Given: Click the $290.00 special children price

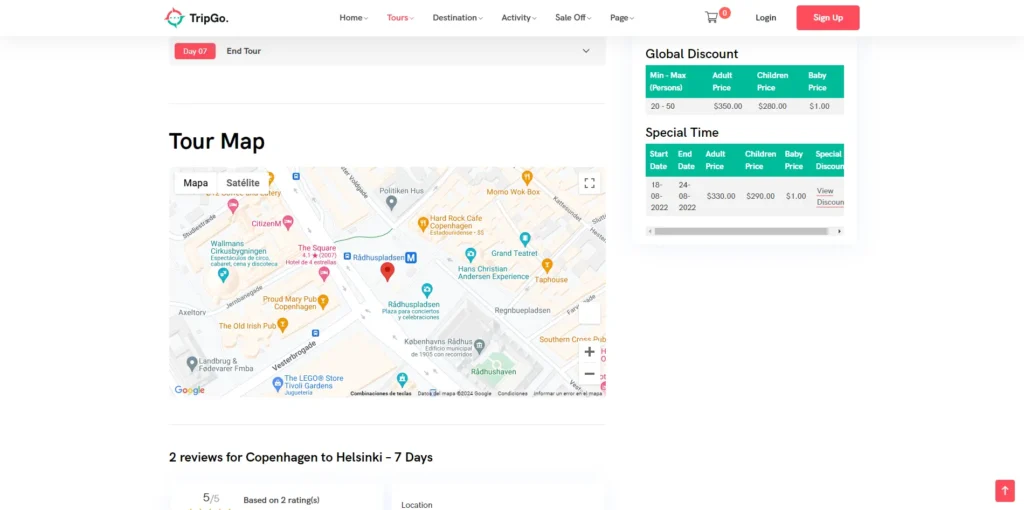Looking at the screenshot, I should pyautogui.click(x=760, y=196).
